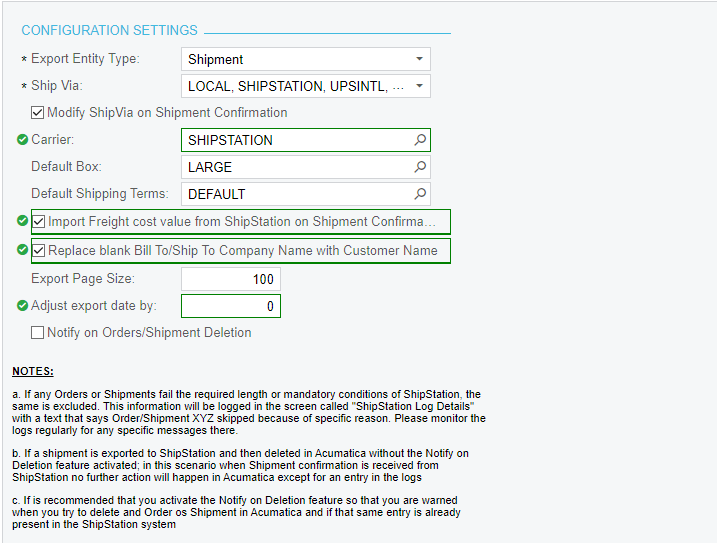Viewport: 717px width, 543px height.
Task: Click the Default Shipping Terms label
Action: click(x=100, y=194)
